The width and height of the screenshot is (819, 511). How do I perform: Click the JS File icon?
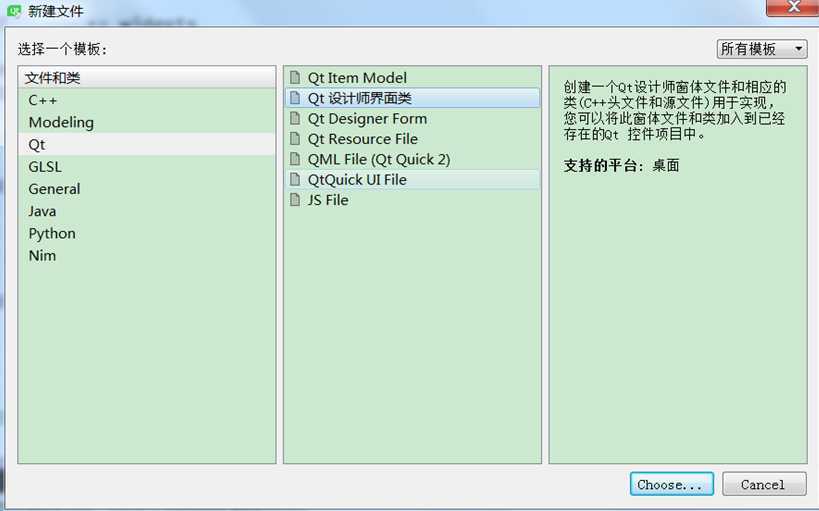[295, 200]
